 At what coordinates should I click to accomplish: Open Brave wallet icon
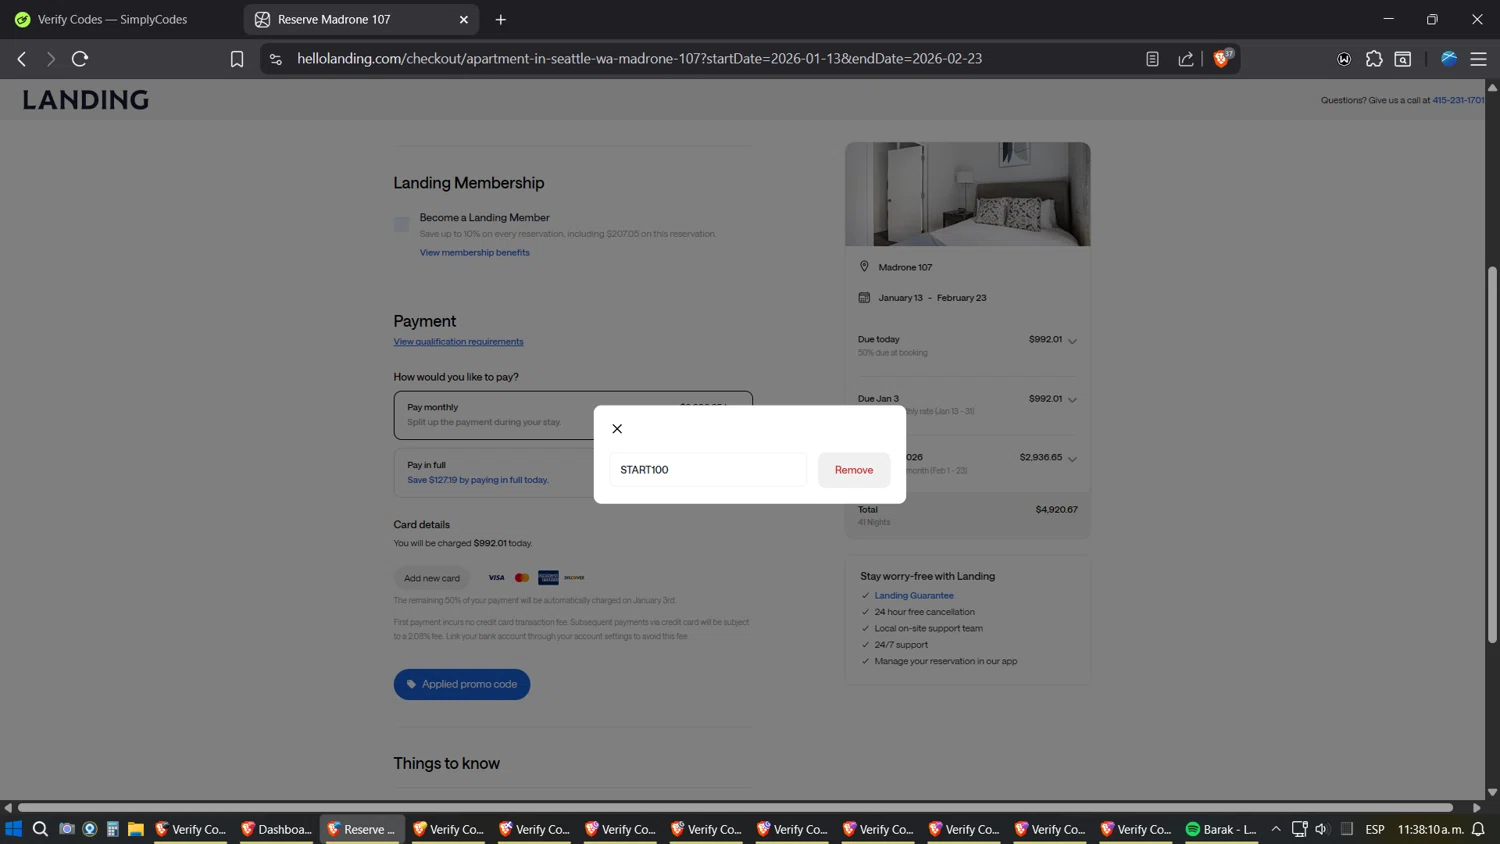coord(1344,59)
